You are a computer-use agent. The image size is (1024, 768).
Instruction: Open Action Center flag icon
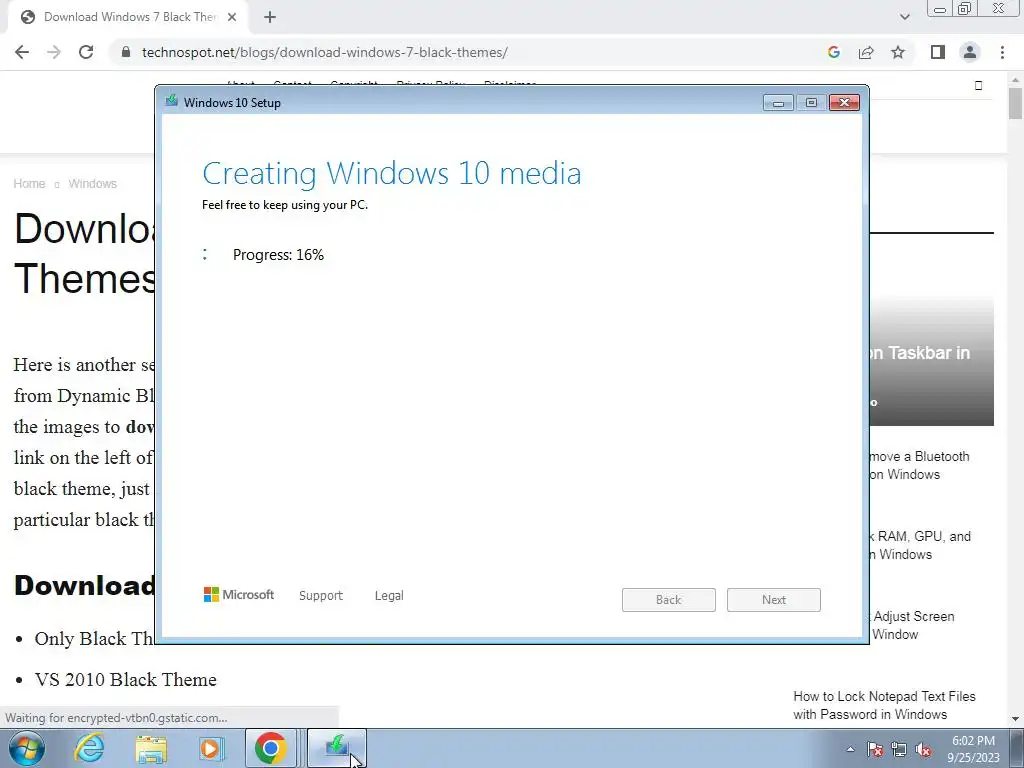tap(875, 749)
